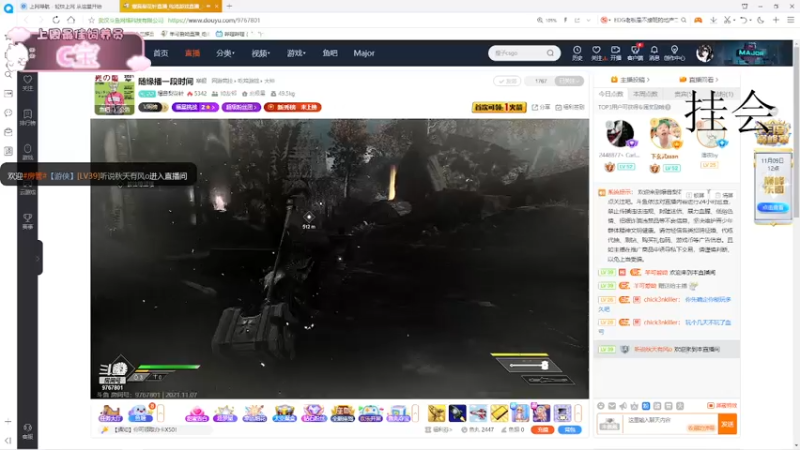Open the 客户端 client download icon
Viewport: 800px width, 450px height.
(635, 53)
